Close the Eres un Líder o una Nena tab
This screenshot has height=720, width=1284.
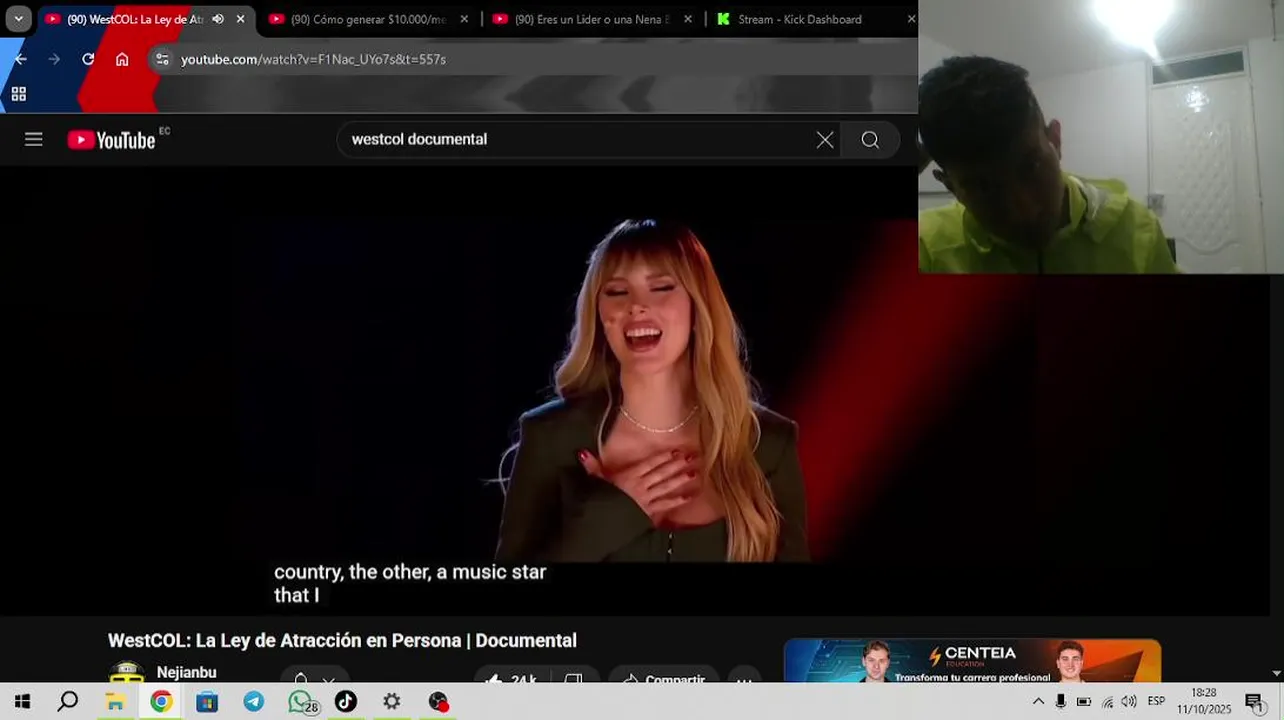688,19
